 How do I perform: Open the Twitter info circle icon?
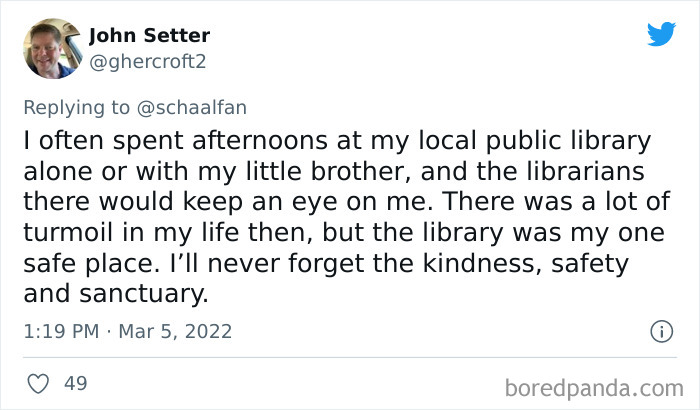click(x=660, y=330)
